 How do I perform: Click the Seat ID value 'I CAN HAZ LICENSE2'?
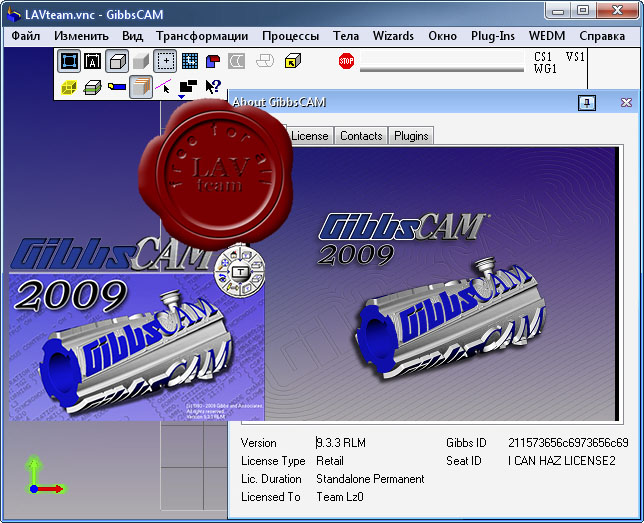(x=561, y=461)
